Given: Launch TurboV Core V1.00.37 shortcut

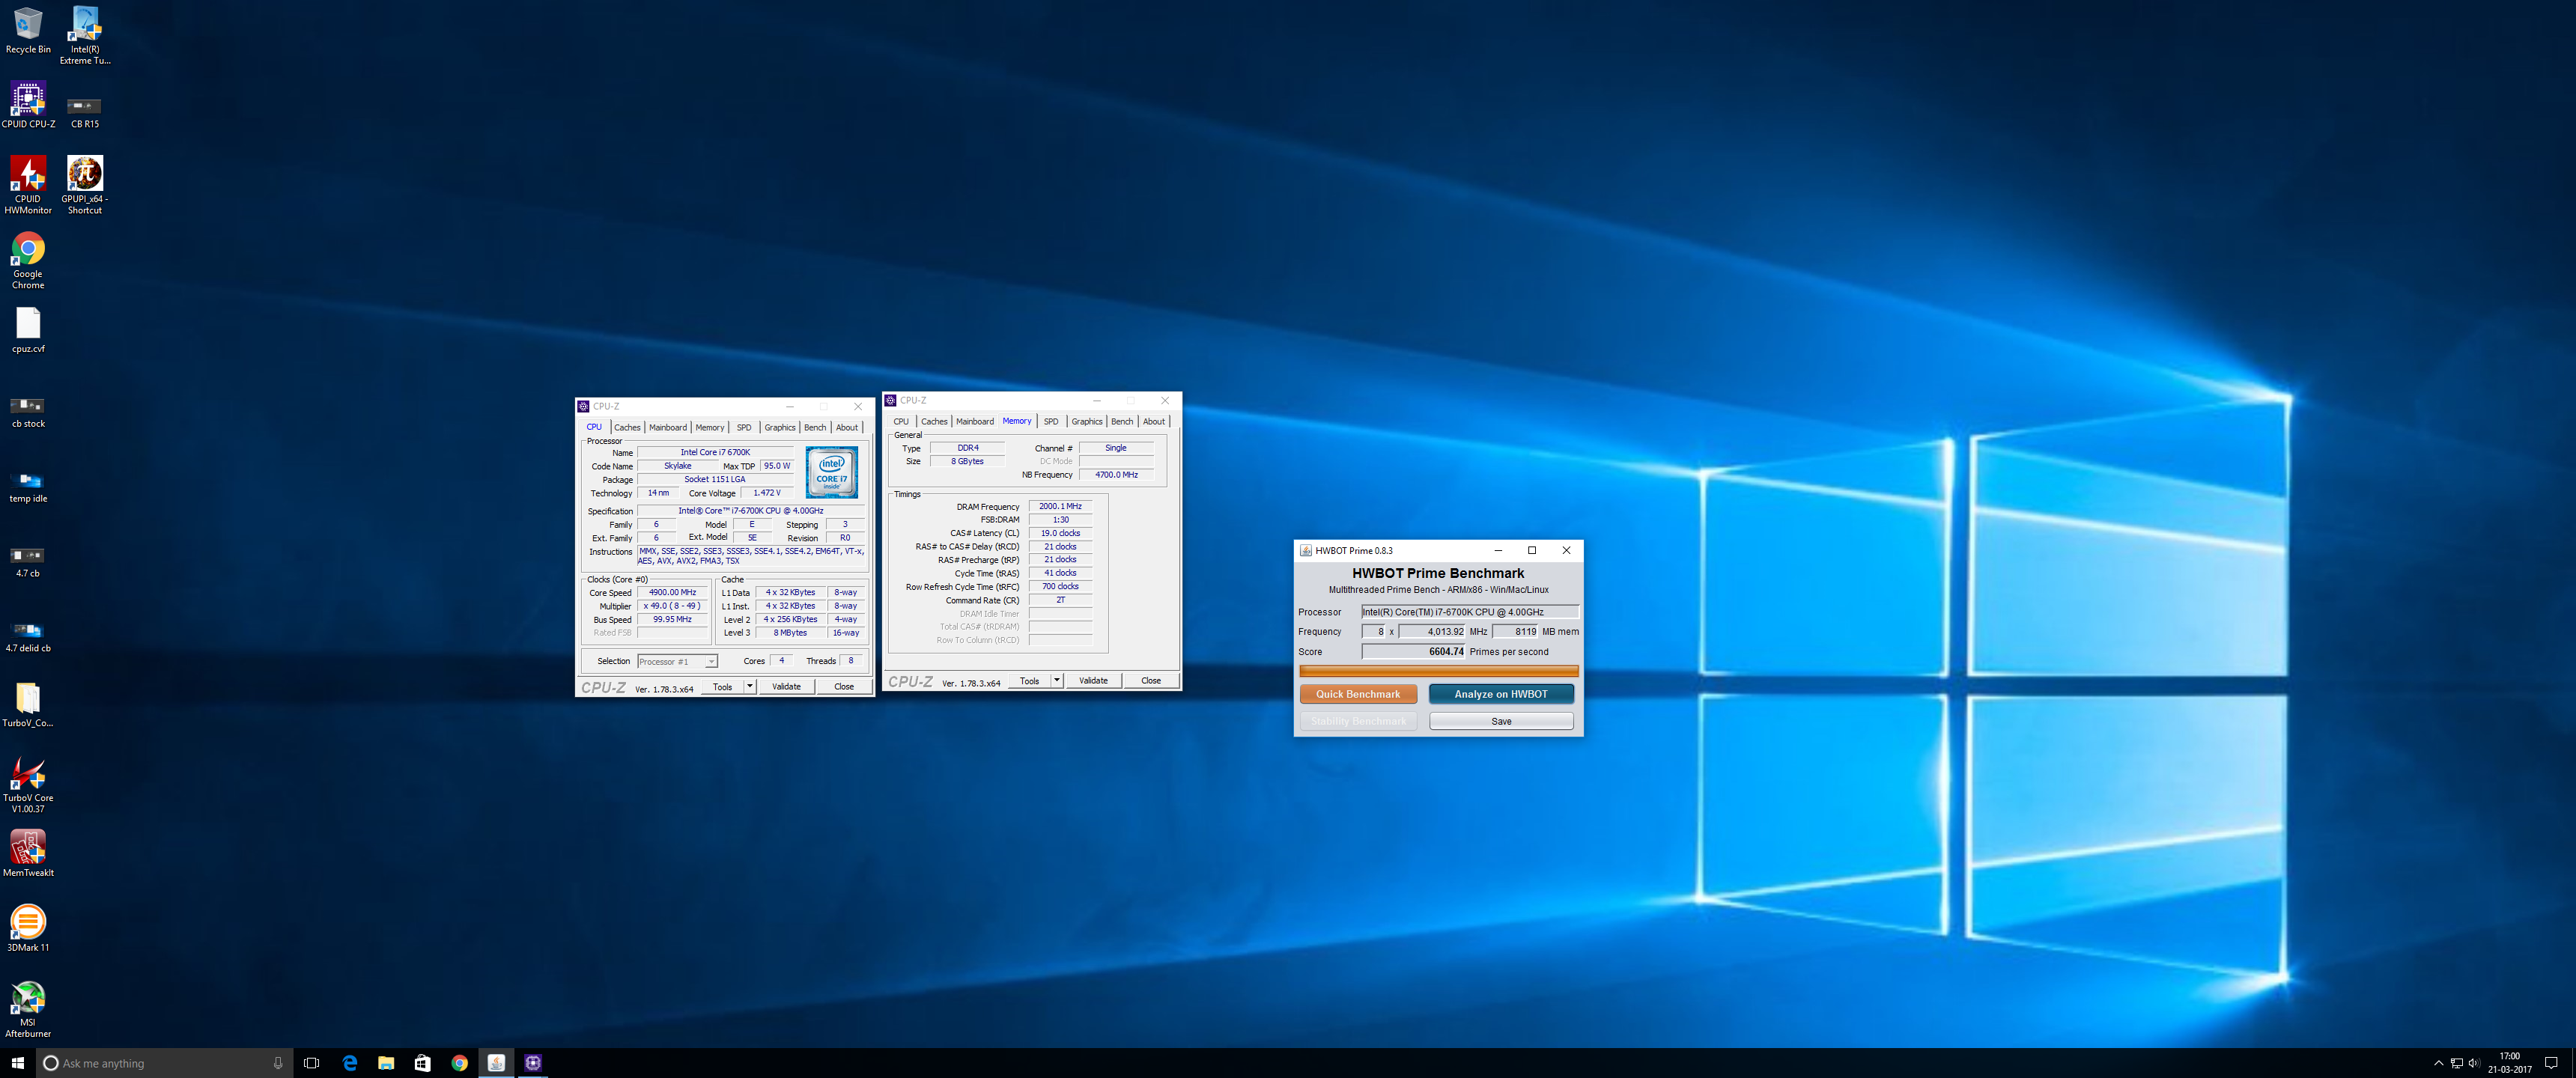Looking at the screenshot, I should (28, 785).
